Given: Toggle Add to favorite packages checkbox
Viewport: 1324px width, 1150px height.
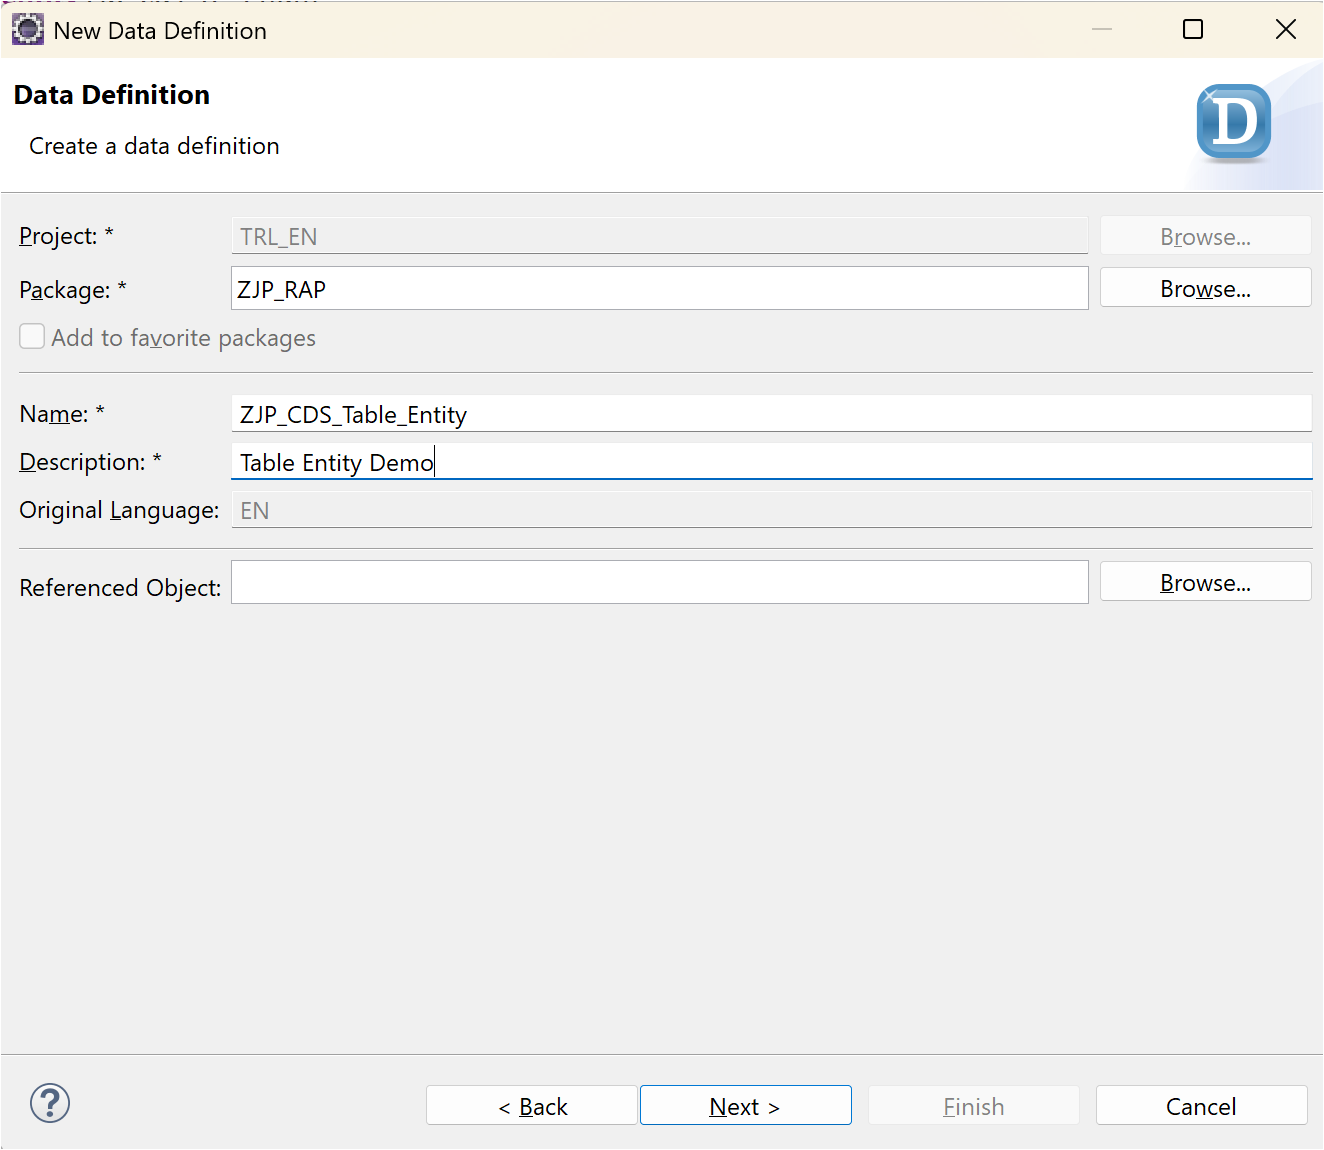Looking at the screenshot, I should [x=32, y=337].
